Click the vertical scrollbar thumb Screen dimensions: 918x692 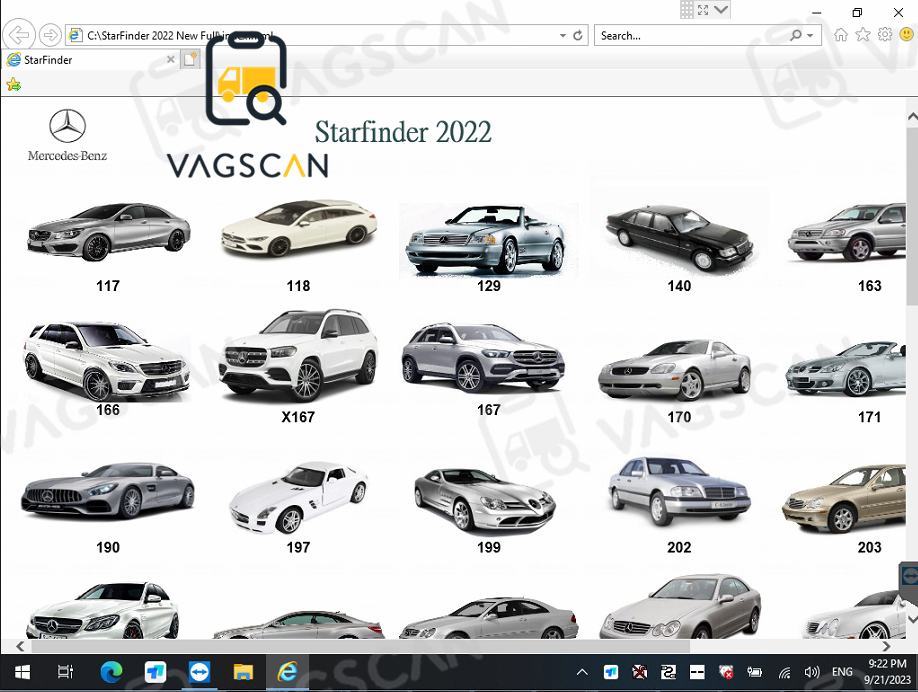[x=912, y=215]
